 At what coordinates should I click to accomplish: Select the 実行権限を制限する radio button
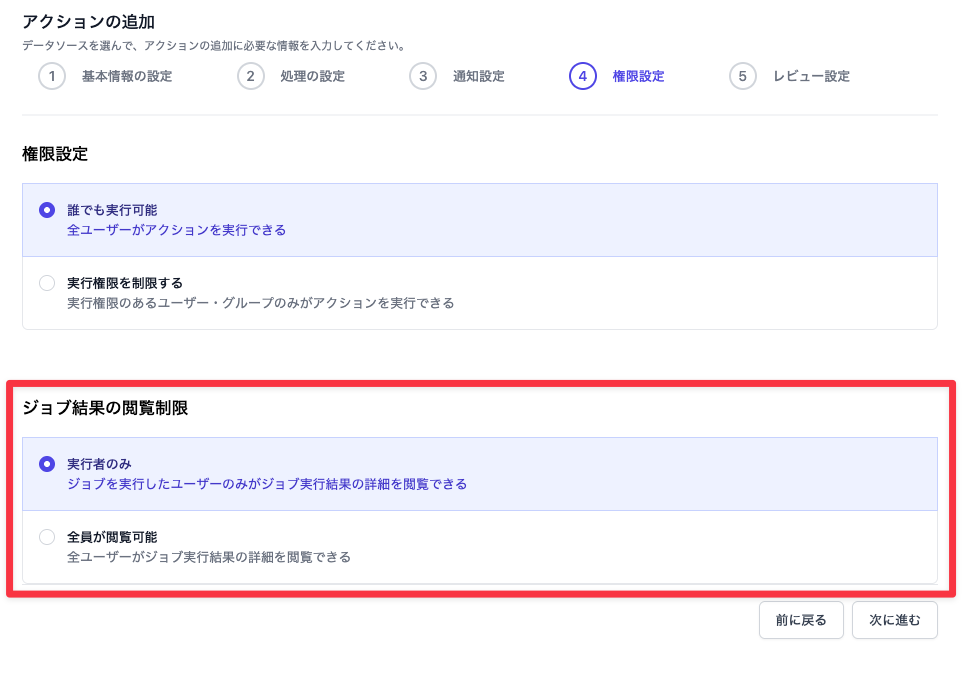tap(47, 283)
